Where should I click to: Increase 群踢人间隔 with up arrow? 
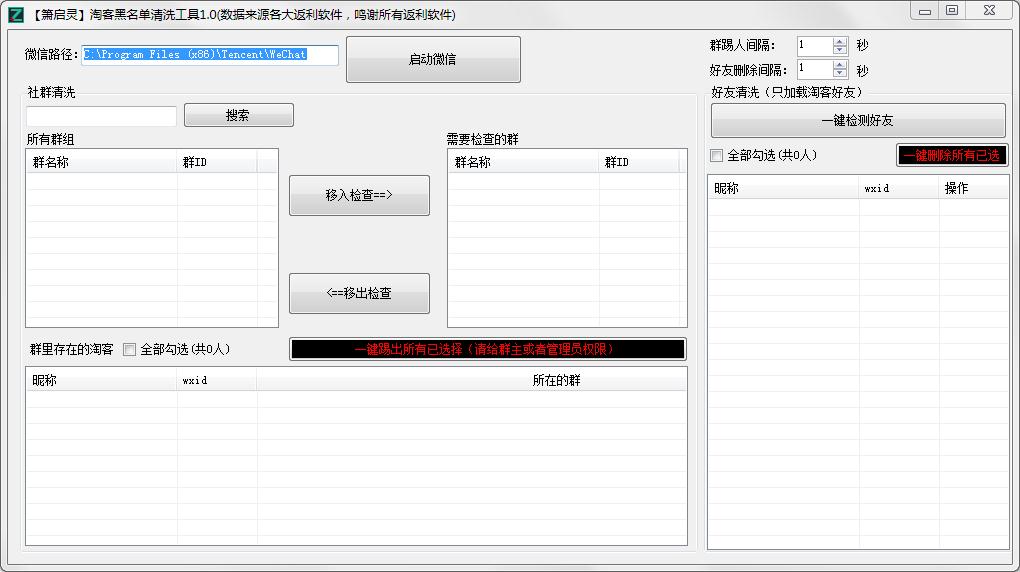click(839, 41)
